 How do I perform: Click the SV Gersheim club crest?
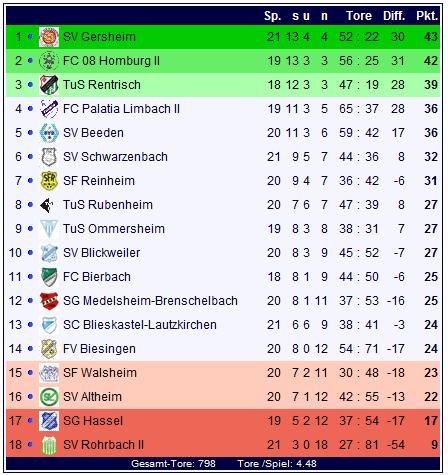[49, 37]
